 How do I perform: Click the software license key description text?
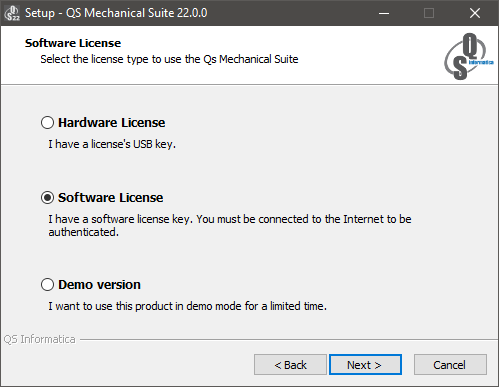pos(230,225)
